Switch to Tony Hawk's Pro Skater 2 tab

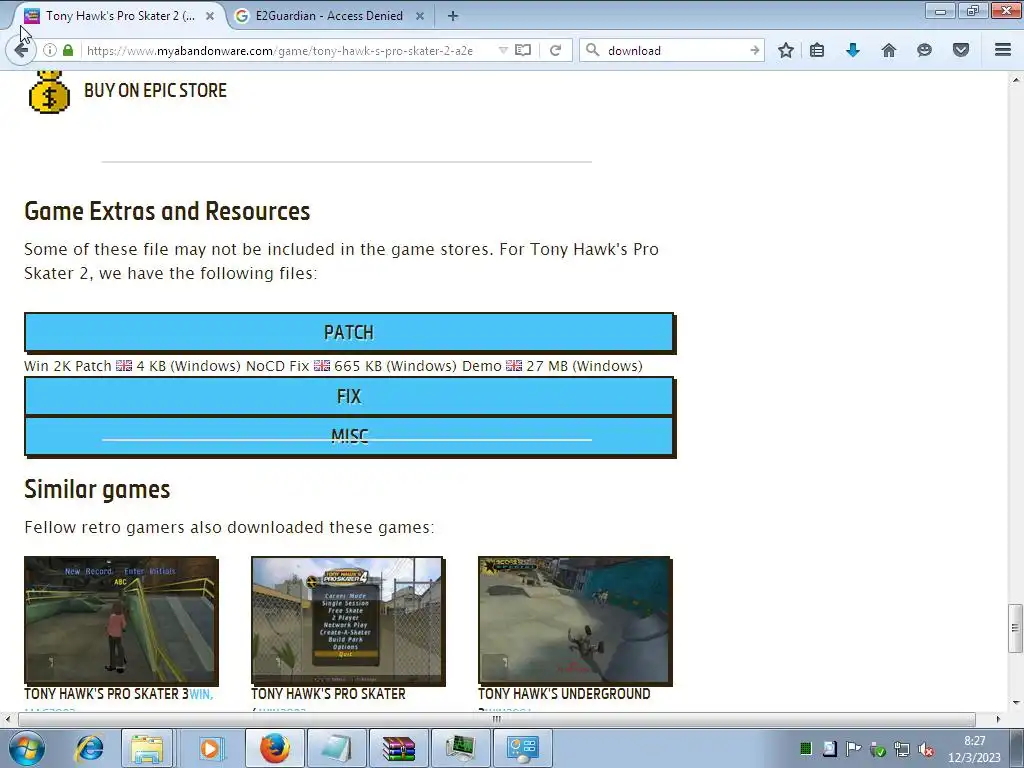click(x=118, y=16)
